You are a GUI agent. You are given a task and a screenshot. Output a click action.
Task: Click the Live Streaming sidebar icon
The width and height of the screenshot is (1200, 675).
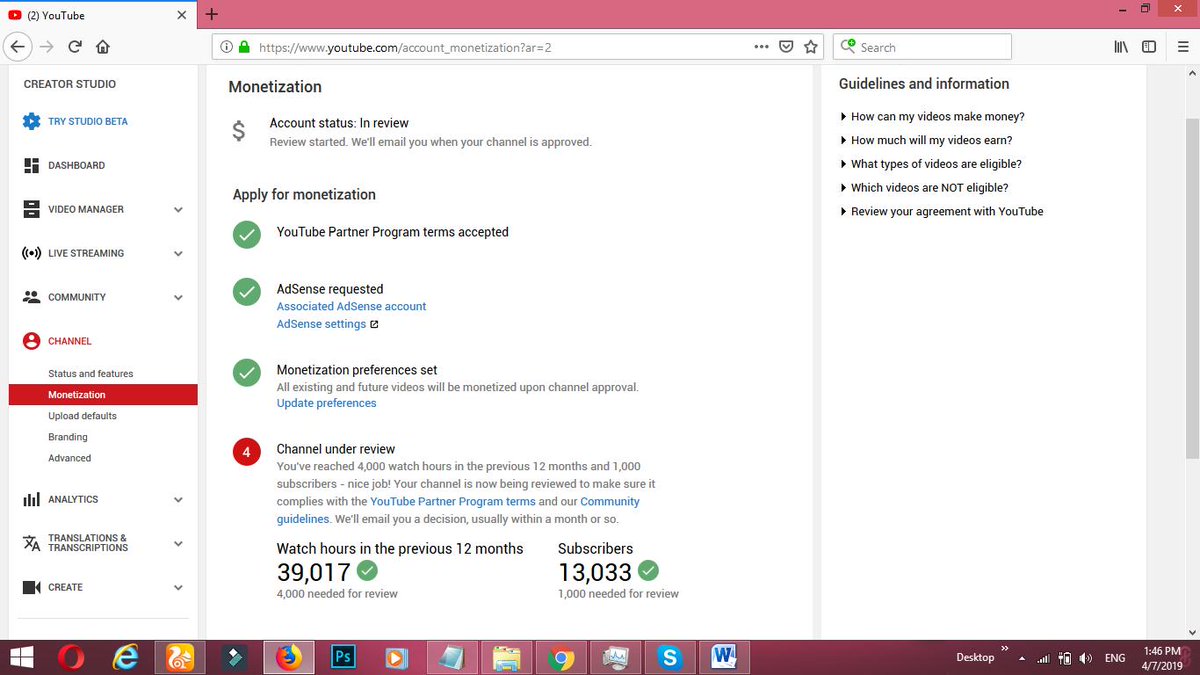pos(31,253)
